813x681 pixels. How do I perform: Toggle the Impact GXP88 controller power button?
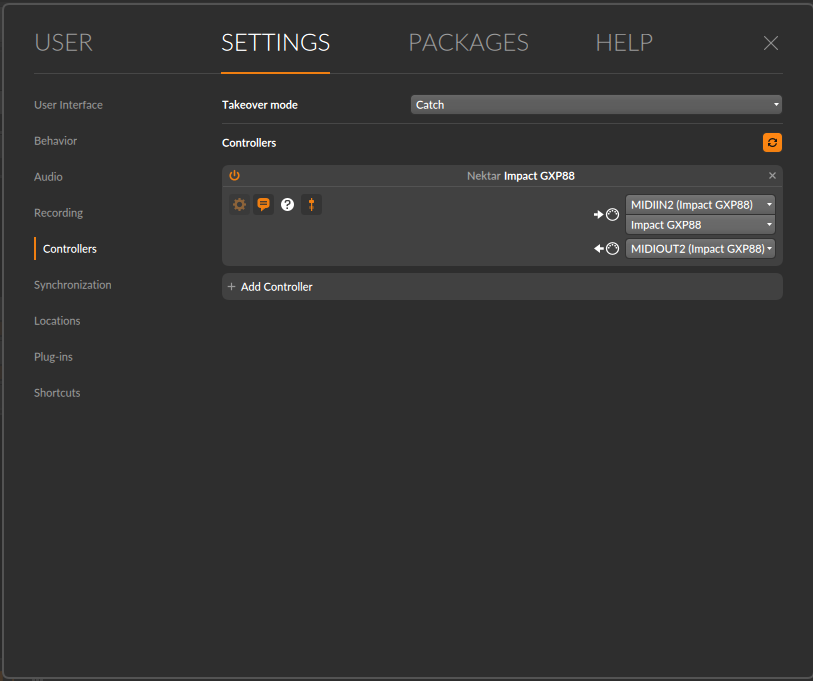(x=235, y=176)
